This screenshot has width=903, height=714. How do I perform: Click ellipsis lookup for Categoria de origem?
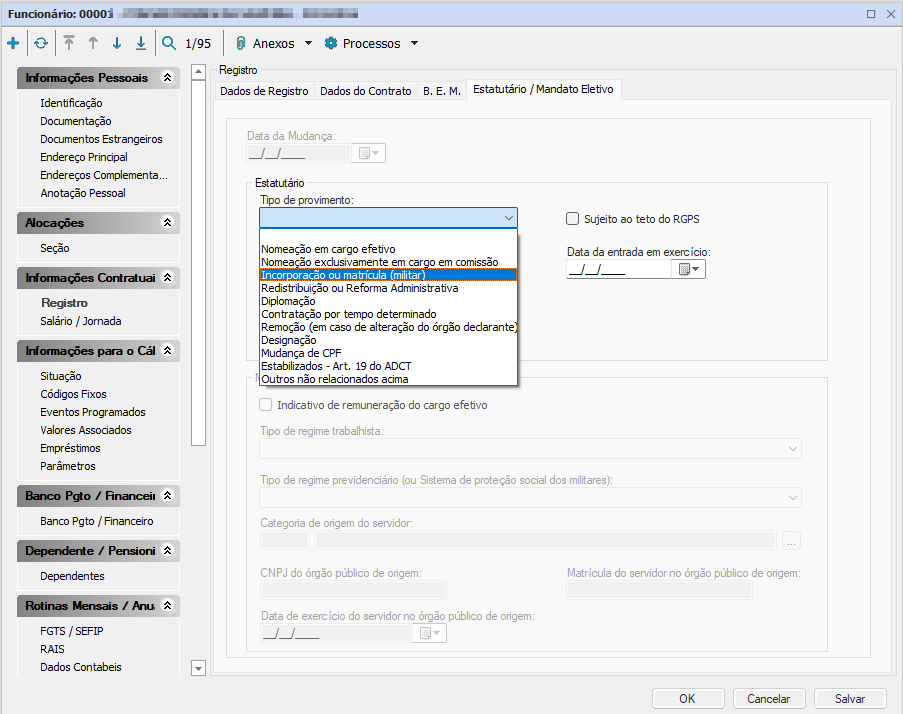[x=791, y=541]
